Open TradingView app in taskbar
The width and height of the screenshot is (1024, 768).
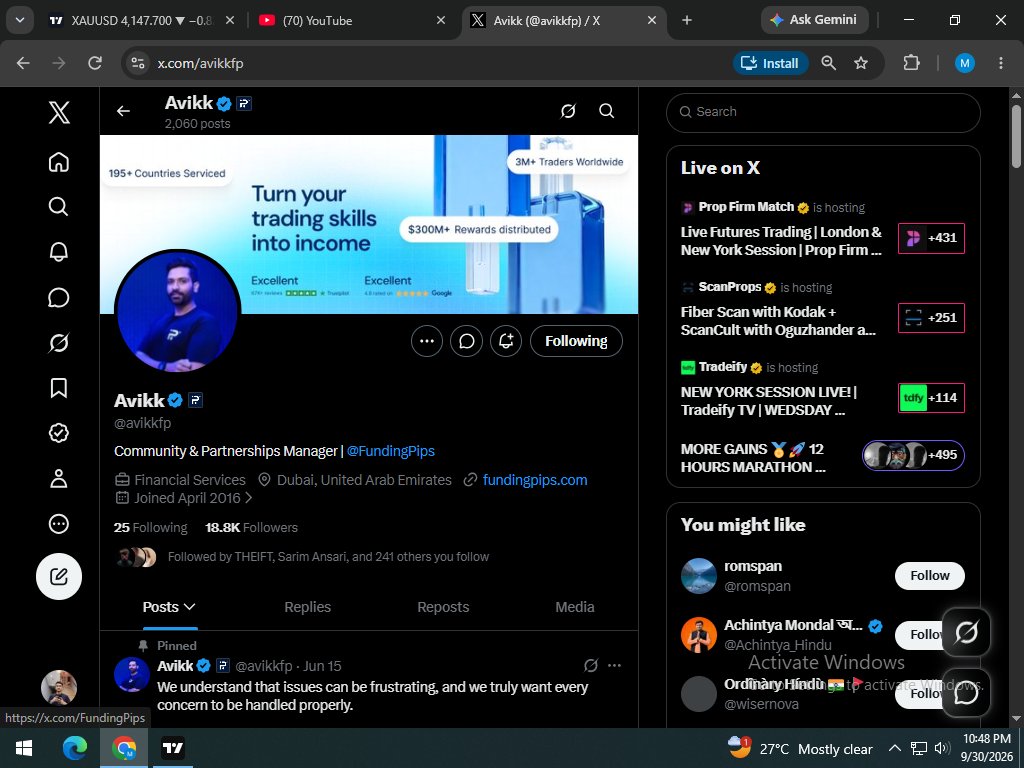tap(173, 748)
